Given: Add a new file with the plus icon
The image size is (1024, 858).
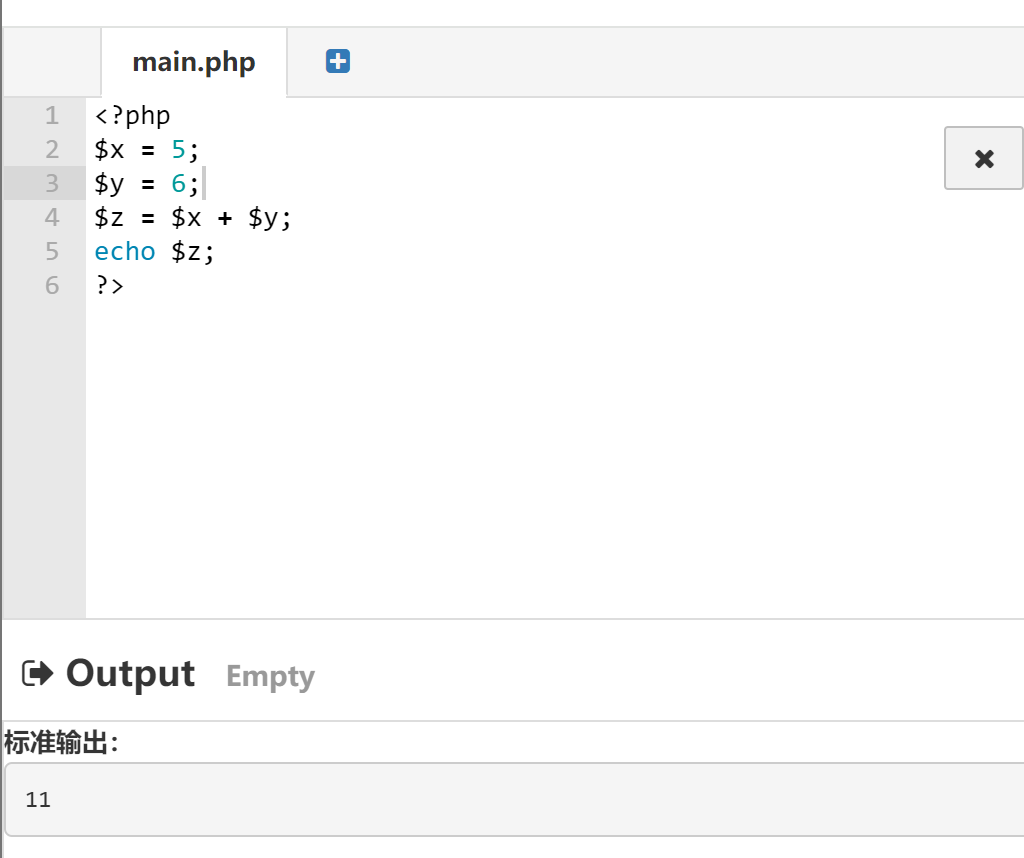Looking at the screenshot, I should pyautogui.click(x=338, y=61).
